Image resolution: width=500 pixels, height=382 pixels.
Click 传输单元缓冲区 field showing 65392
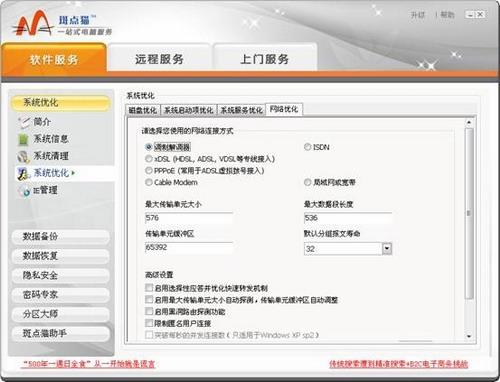tap(189, 247)
